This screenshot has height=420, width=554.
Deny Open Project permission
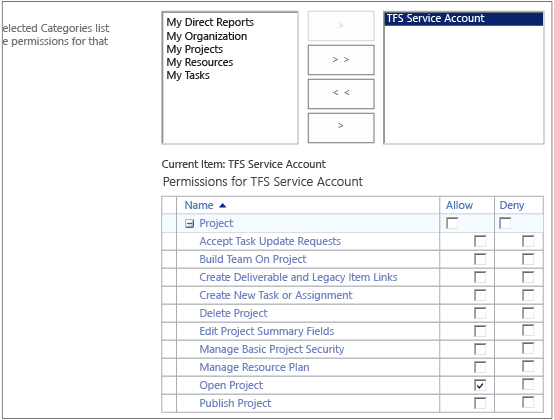click(x=528, y=384)
